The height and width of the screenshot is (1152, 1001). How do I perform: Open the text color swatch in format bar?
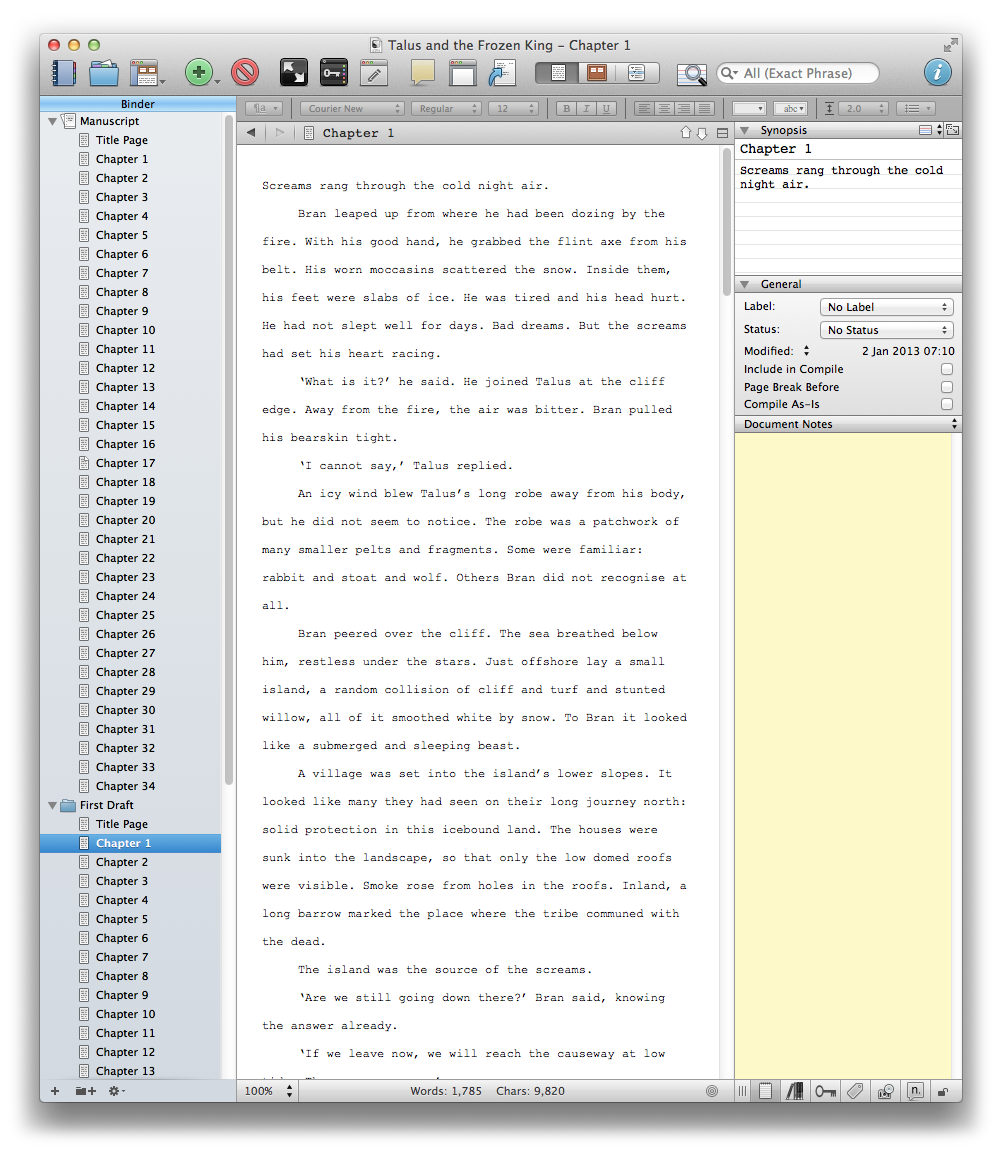coord(748,108)
